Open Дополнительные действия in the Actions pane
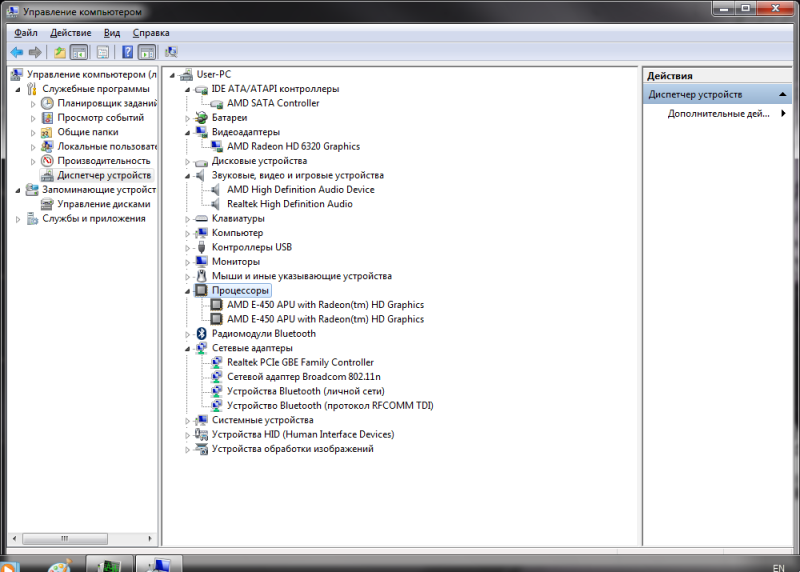This screenshot has width=800, height=572. pyautogui.click(x=718, y=114)
